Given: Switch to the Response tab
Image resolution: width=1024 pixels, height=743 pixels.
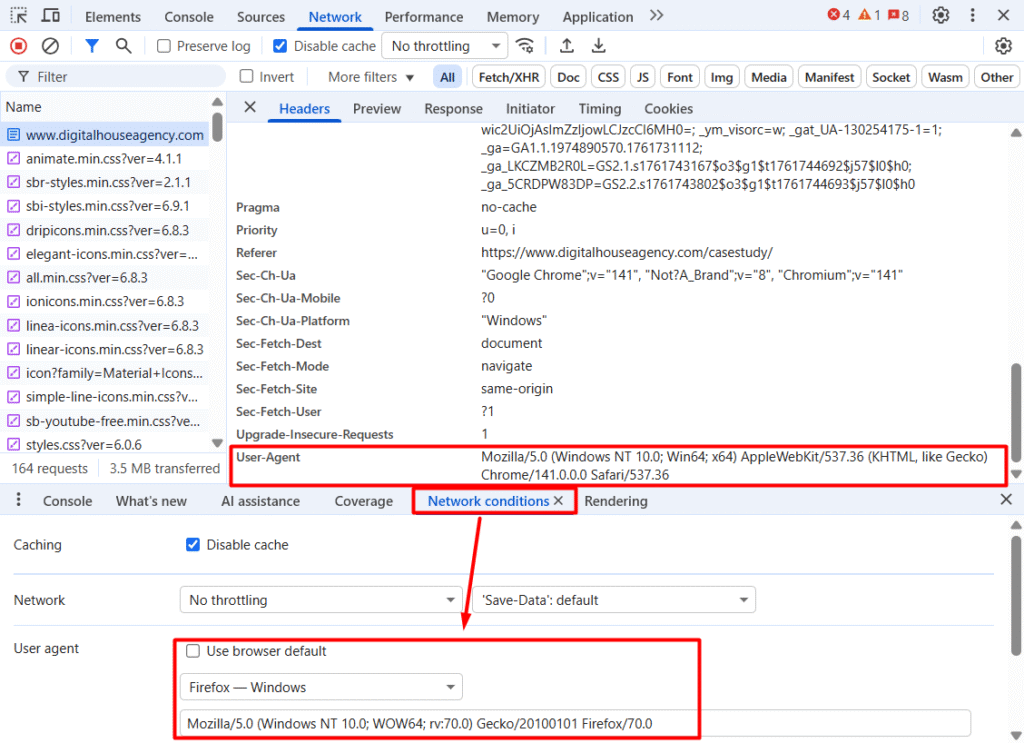Looking at the screenshot, I should coord(453,109).
